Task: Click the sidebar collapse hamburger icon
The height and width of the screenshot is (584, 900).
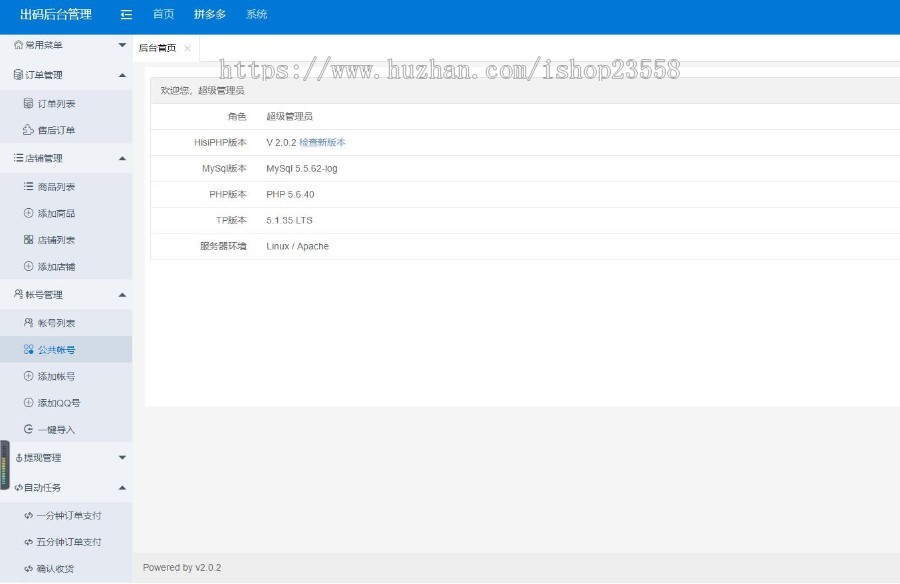Action: 125,14
